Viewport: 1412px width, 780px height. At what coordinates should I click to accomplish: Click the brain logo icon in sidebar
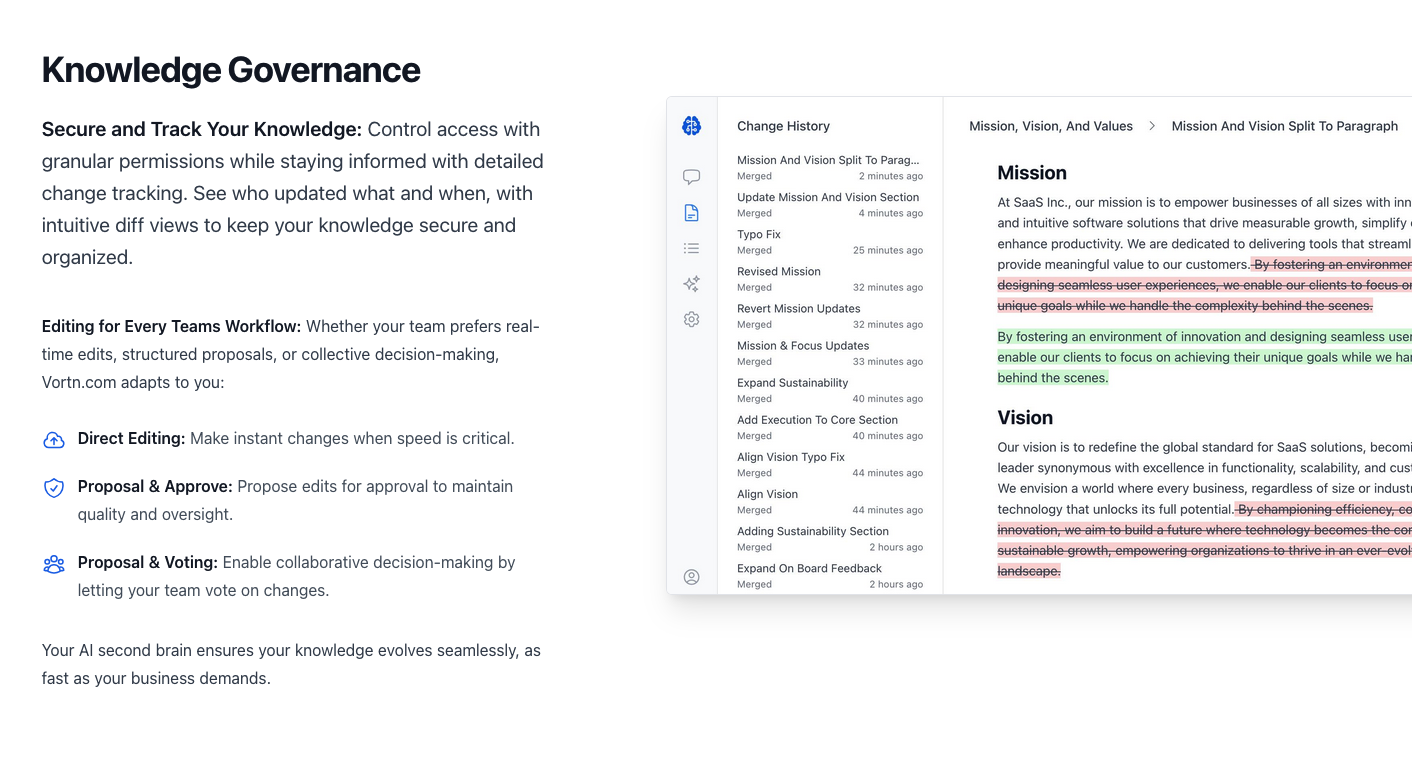click(x=691, y=126)
